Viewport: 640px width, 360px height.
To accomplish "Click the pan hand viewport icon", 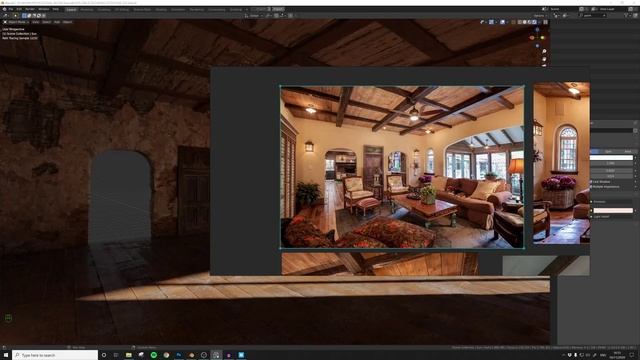I will 544,59.
